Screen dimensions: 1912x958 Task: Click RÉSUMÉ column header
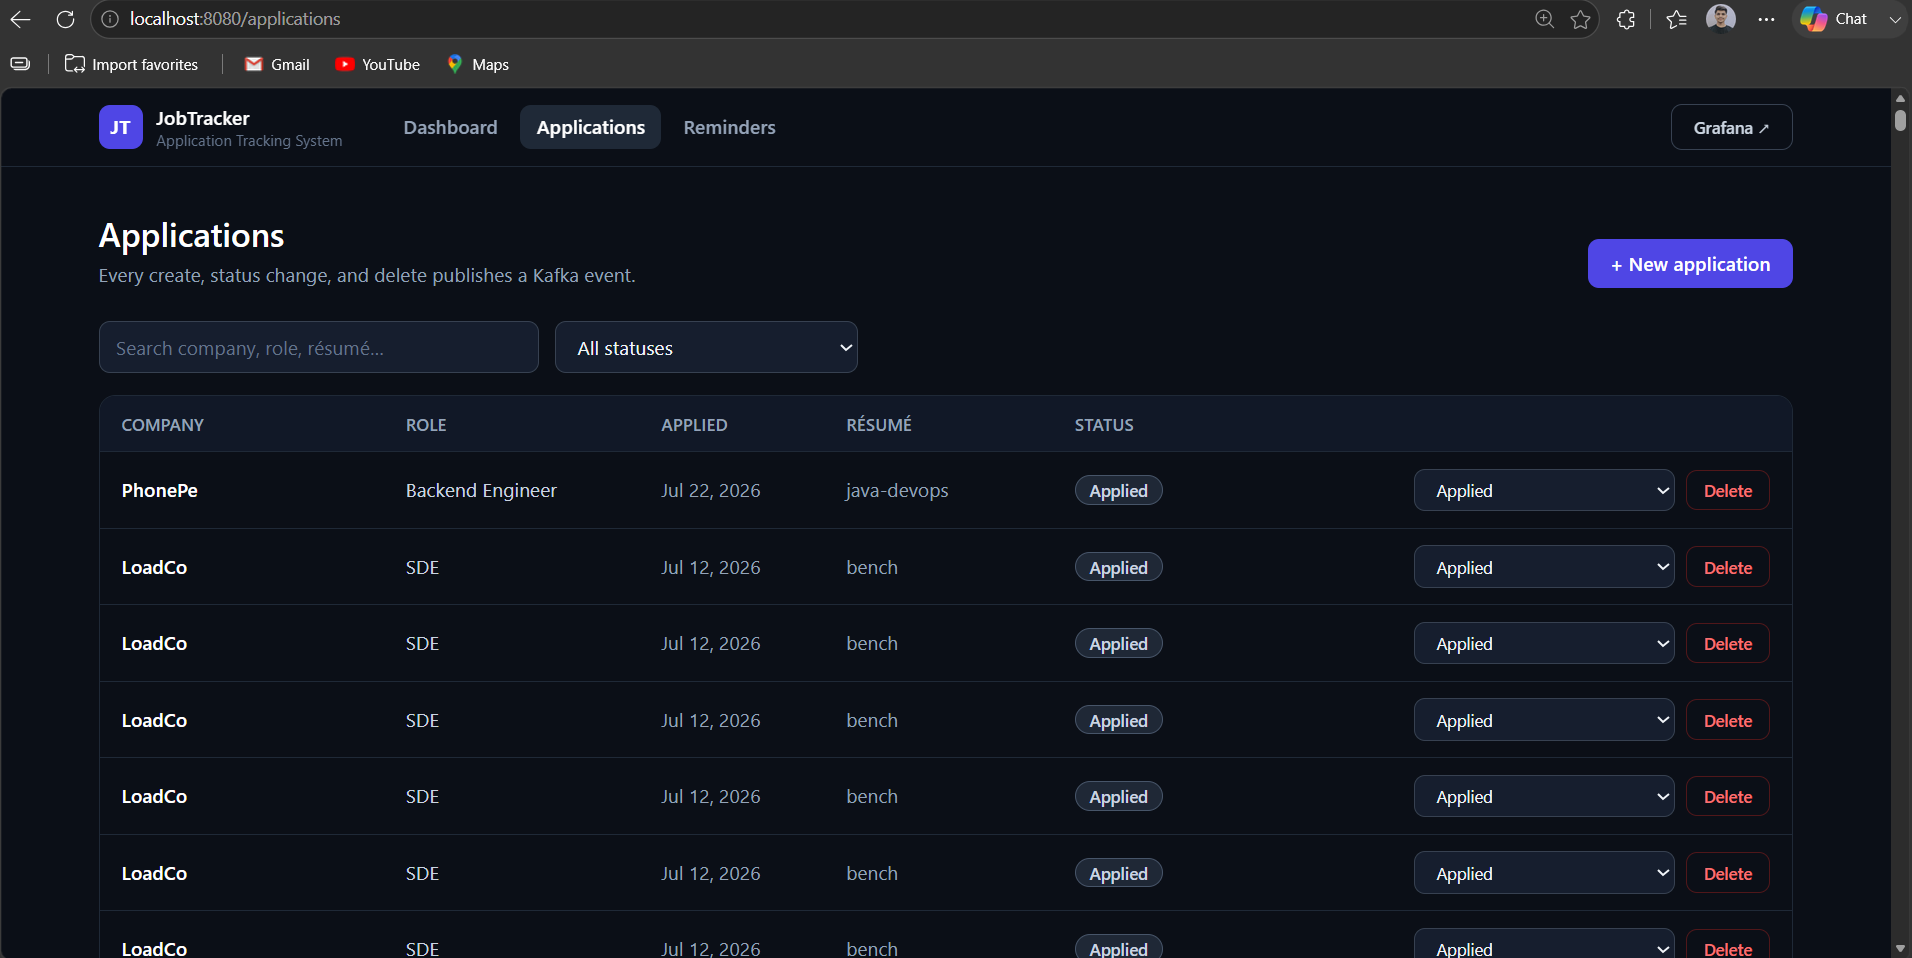click(879, 425)
